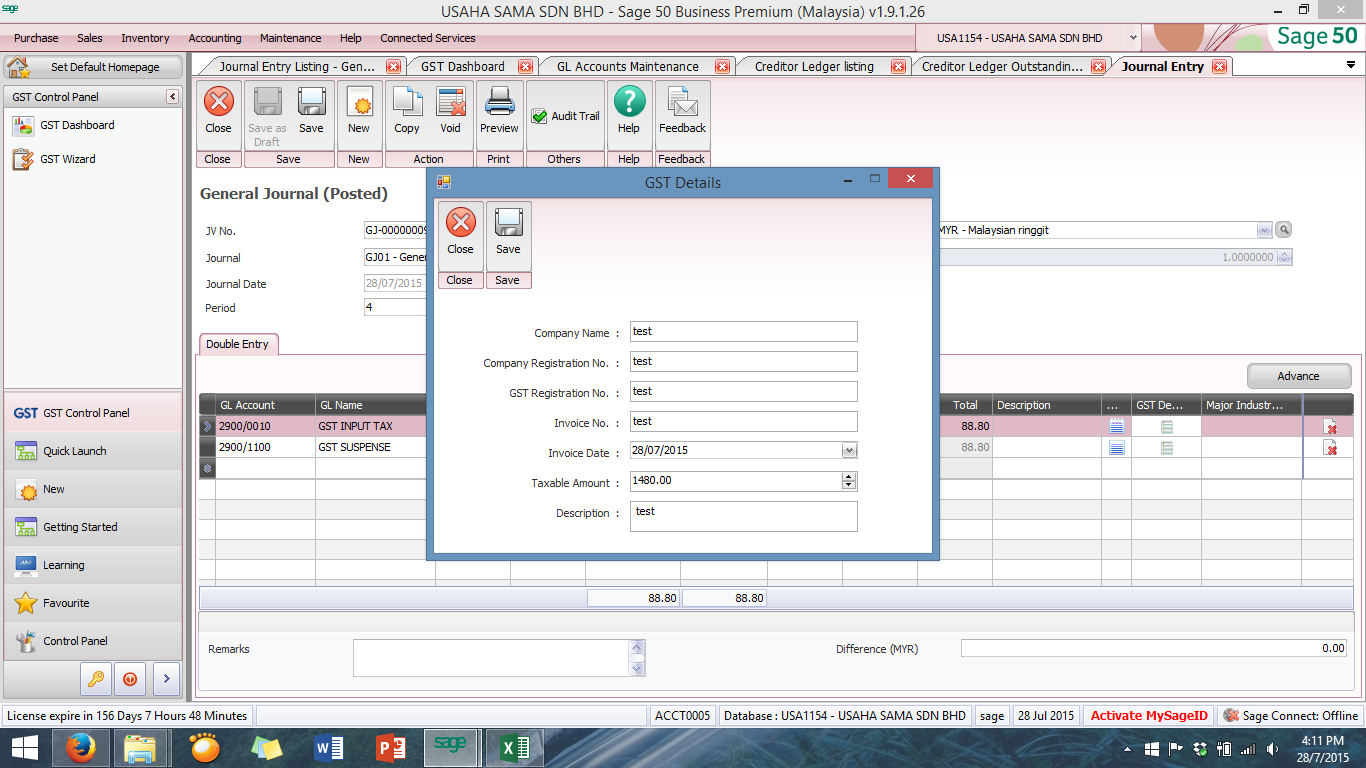Viewport: 1366px width, 768px height.
Task: Click Taxable Amount spinner arrows
Action: (x=849, y=481)
